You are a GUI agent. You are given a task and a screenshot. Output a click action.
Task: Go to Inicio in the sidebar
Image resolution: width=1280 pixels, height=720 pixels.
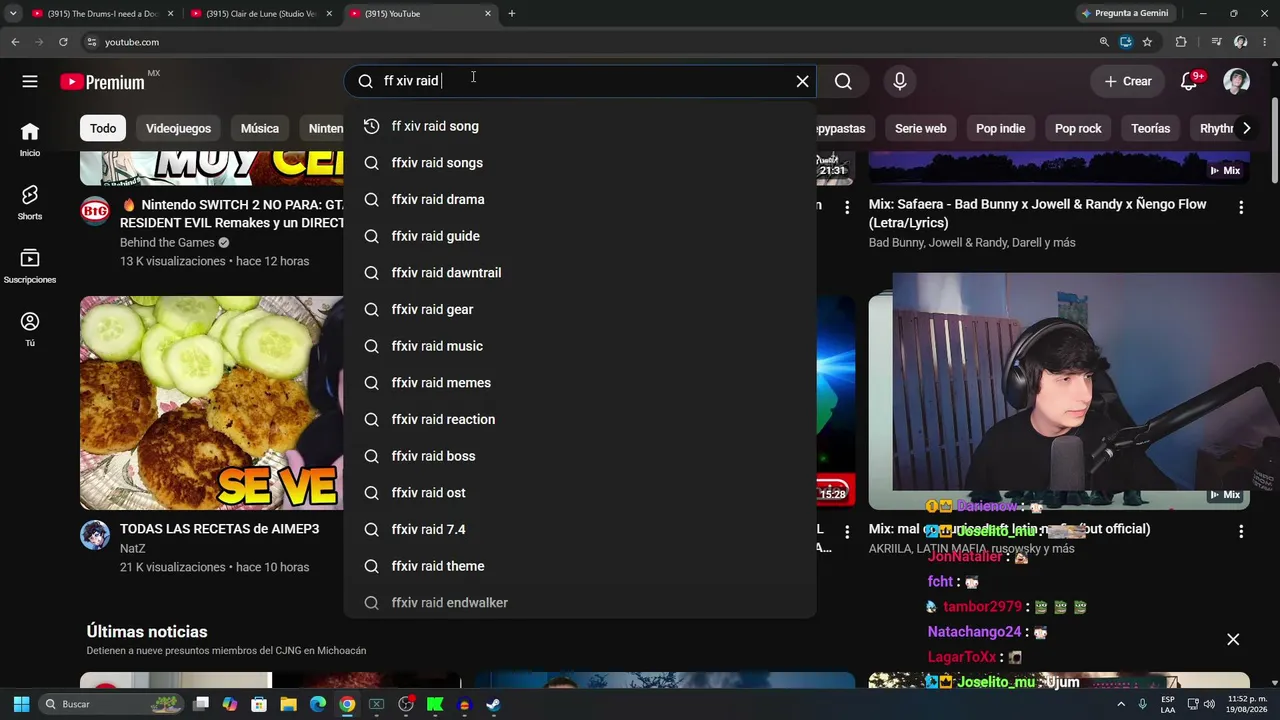click(30, 140)
